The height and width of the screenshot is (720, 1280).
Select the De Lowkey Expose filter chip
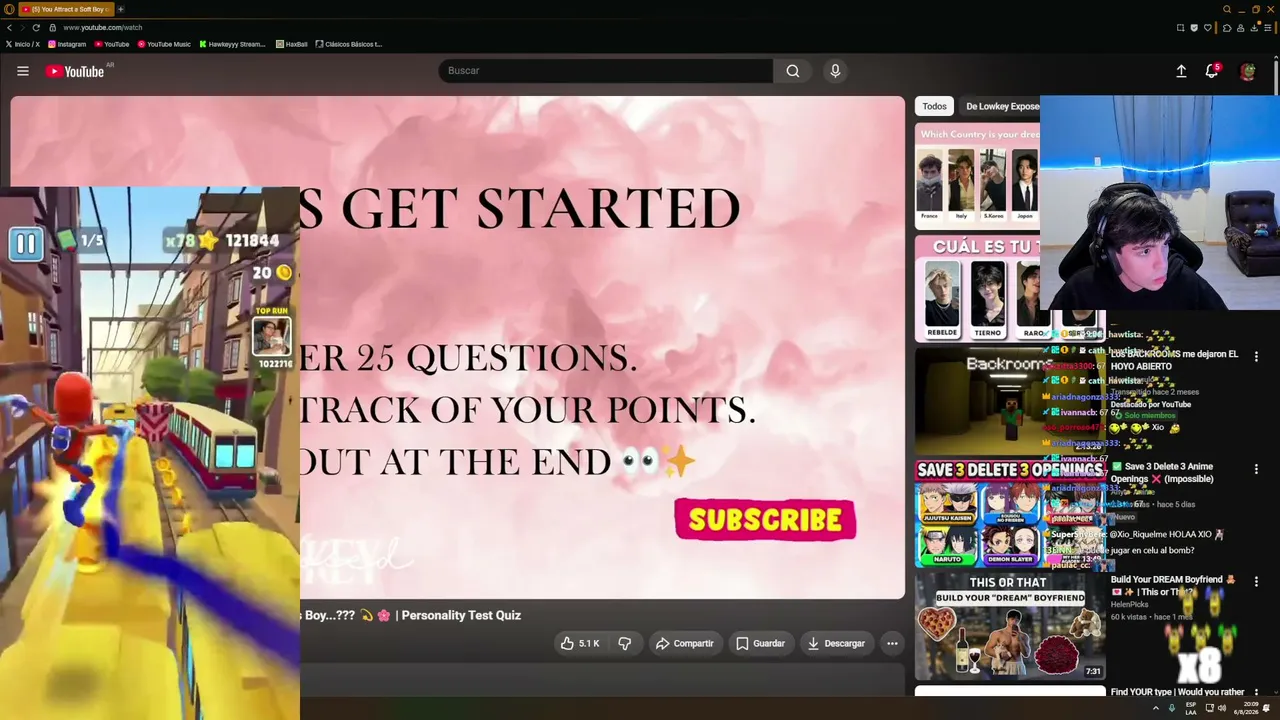[x=1000, y=106]
